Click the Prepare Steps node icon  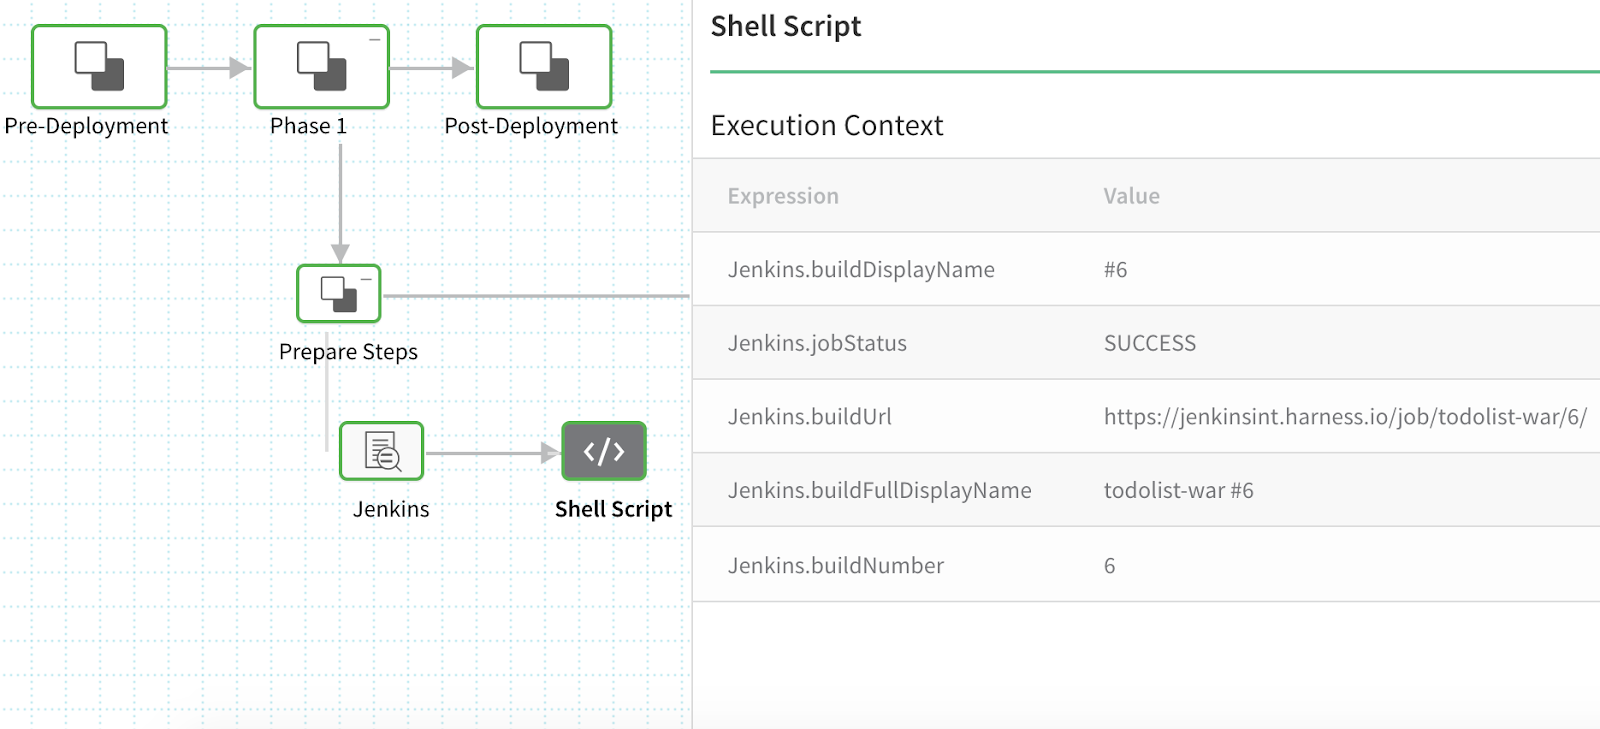point(339,293)
